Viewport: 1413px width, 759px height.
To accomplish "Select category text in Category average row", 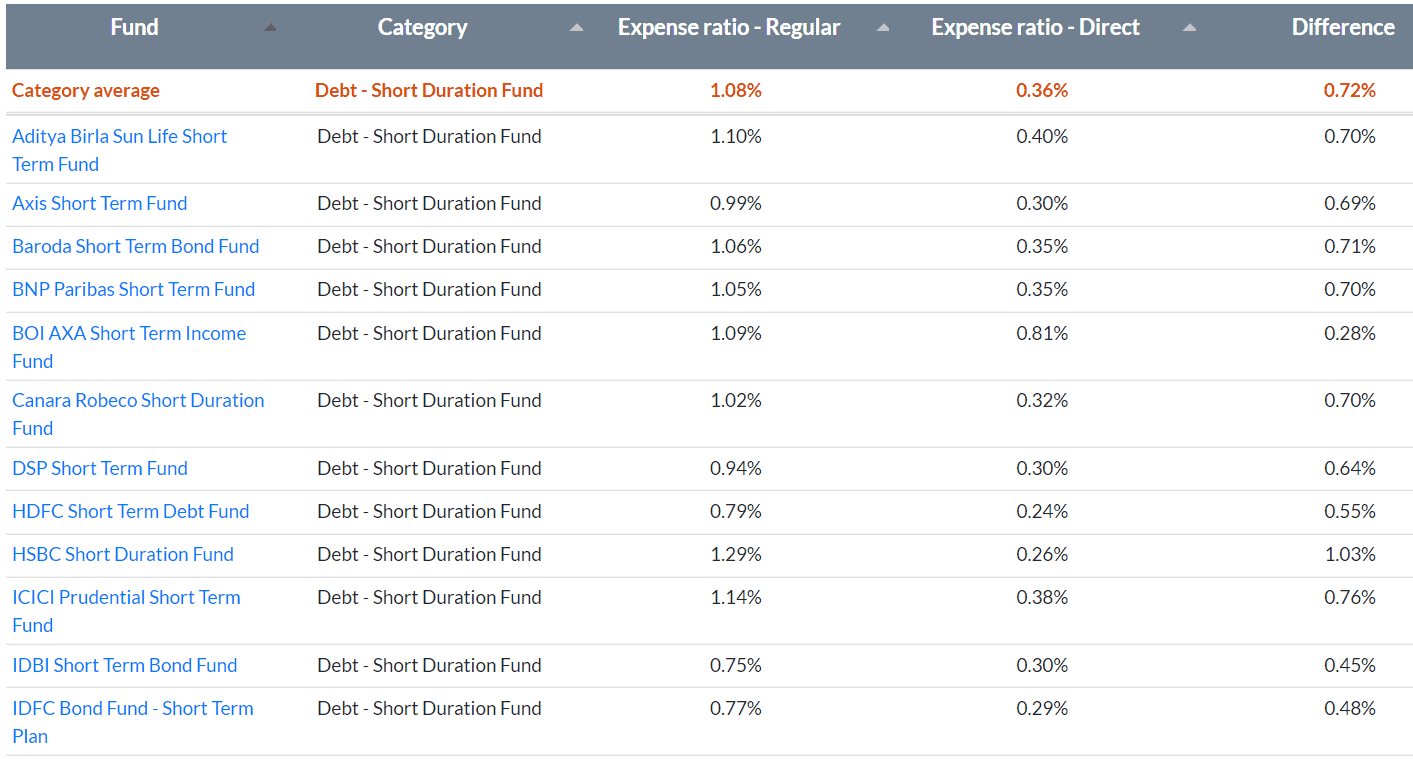I will [429, 90].
